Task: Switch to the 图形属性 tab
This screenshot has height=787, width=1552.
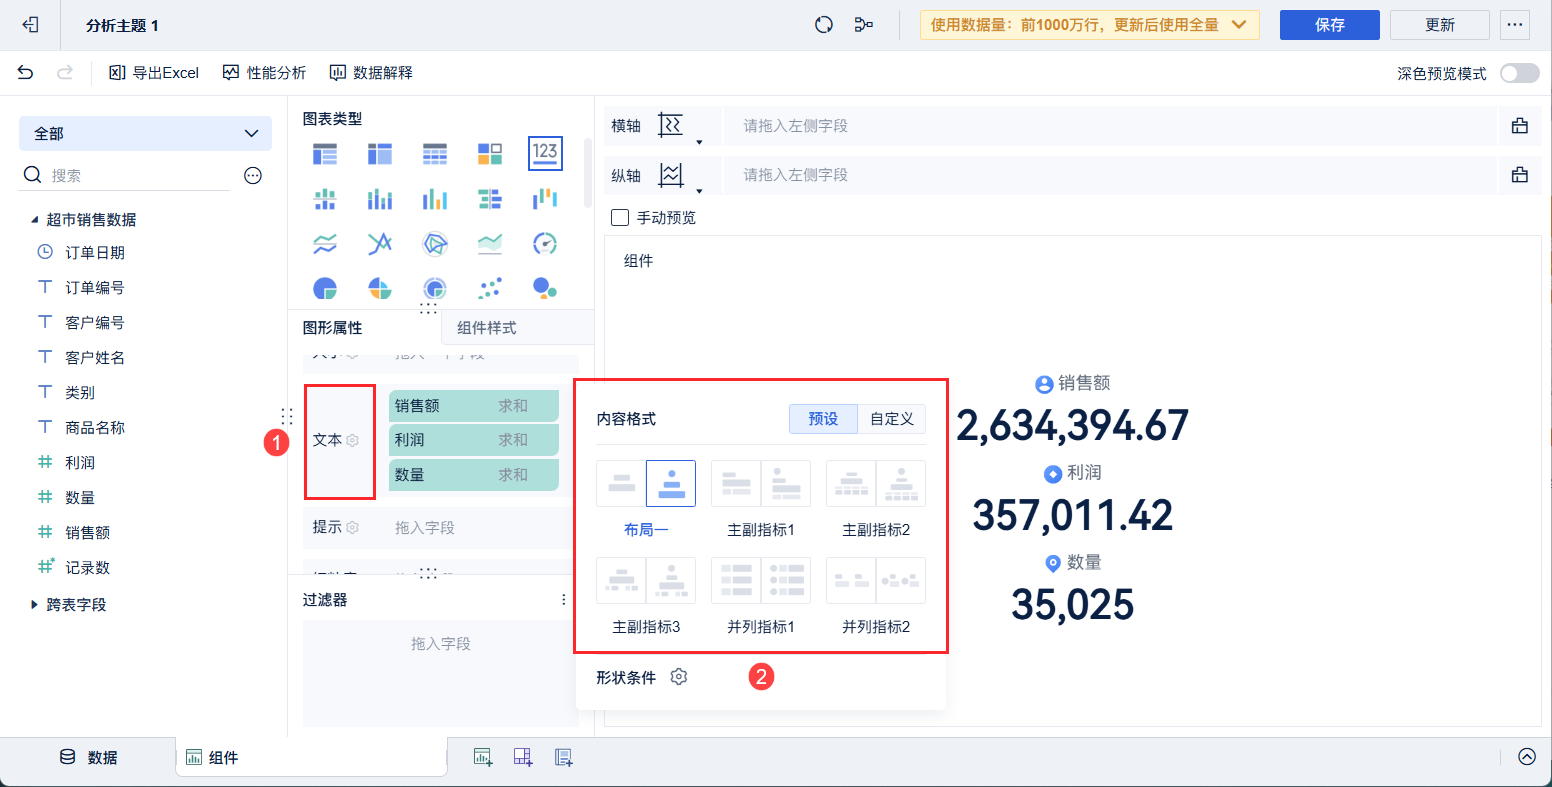Action: [x=333, y=328]
